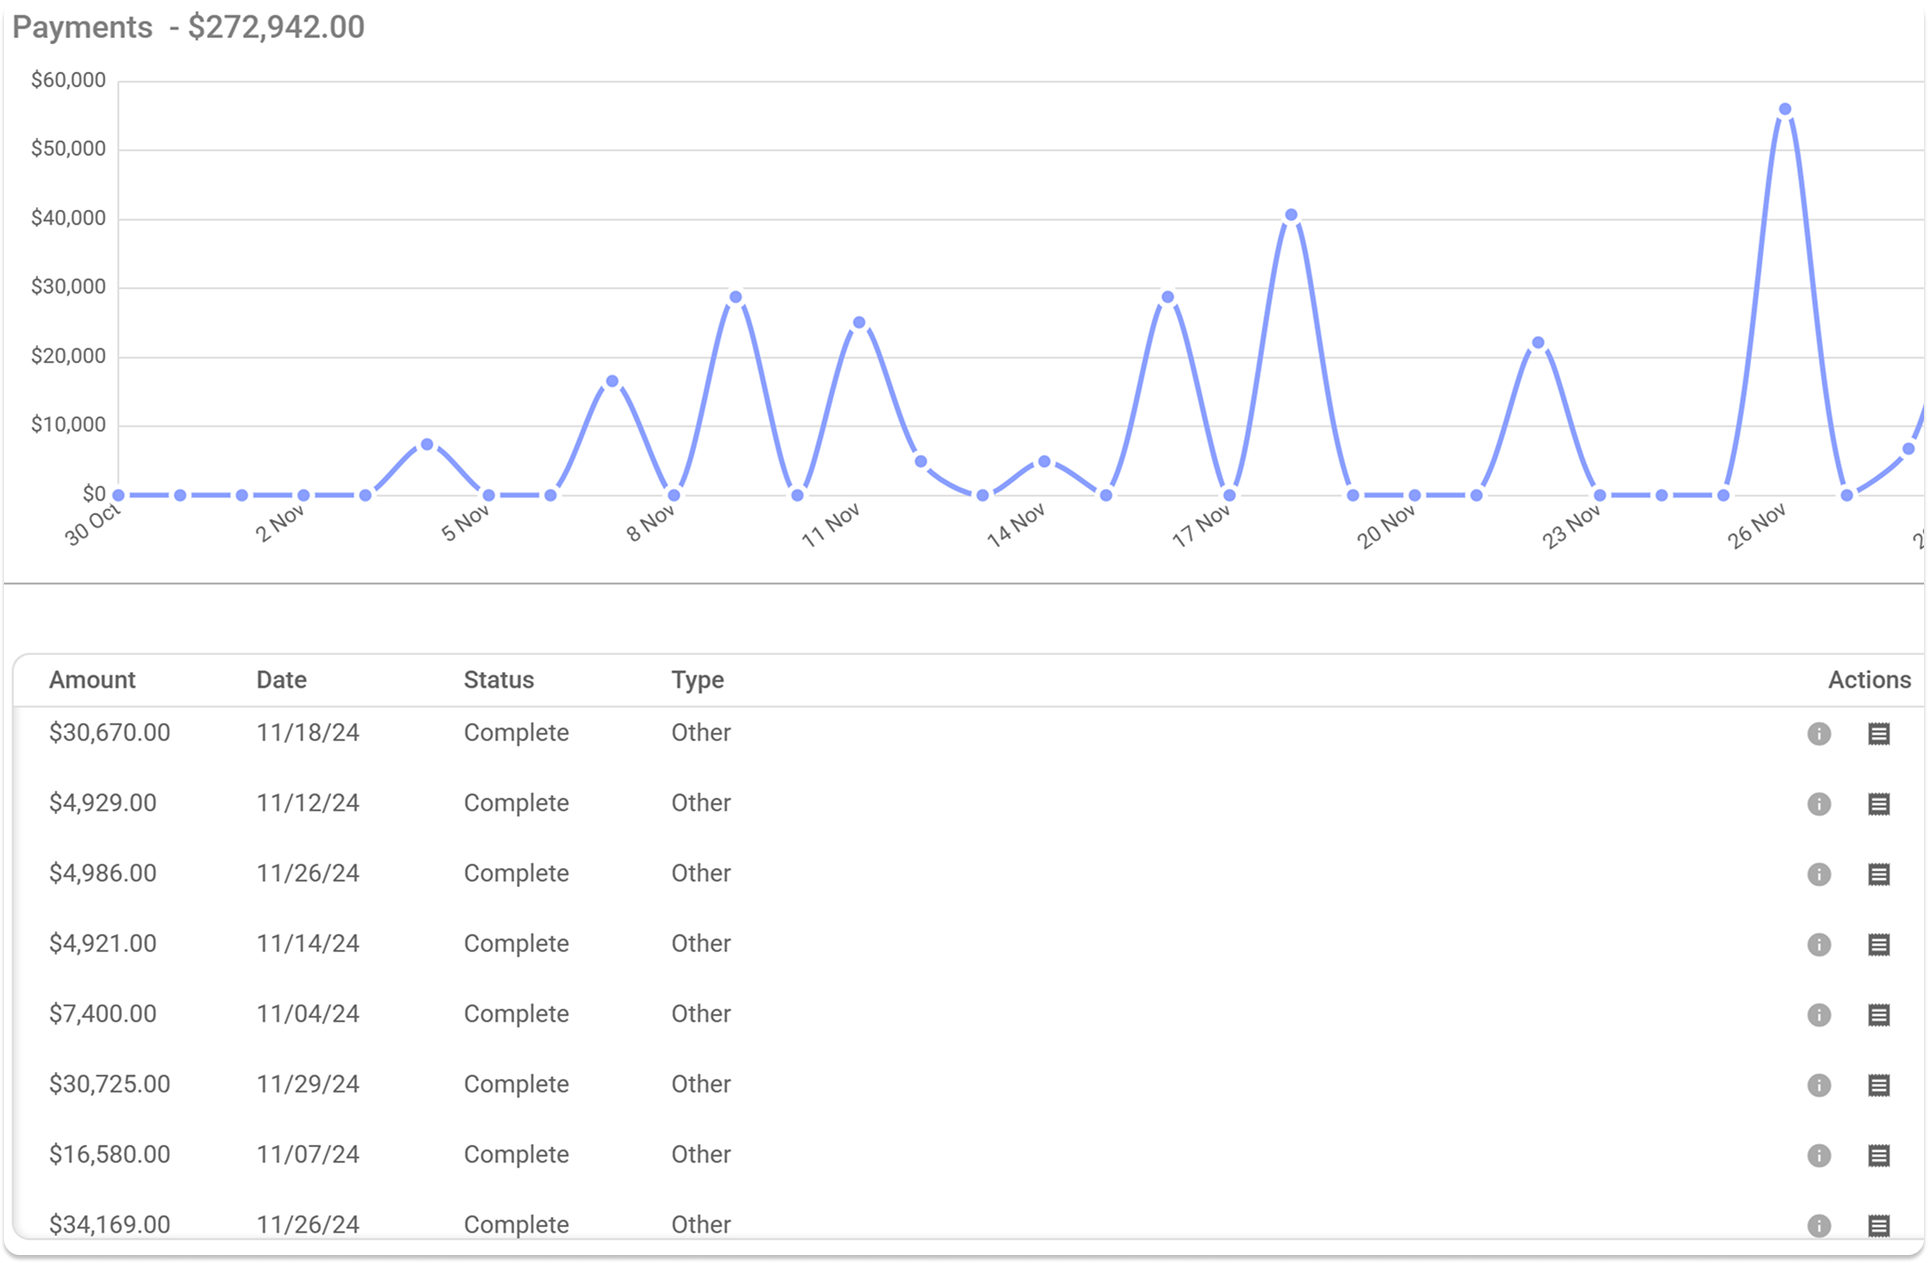Image resolution: width=1928 pixels, height=1263 pixels.
Task: Select the 18 Nov peak near $40,000
Action: pyautogui.click(x=1291, y=215)
